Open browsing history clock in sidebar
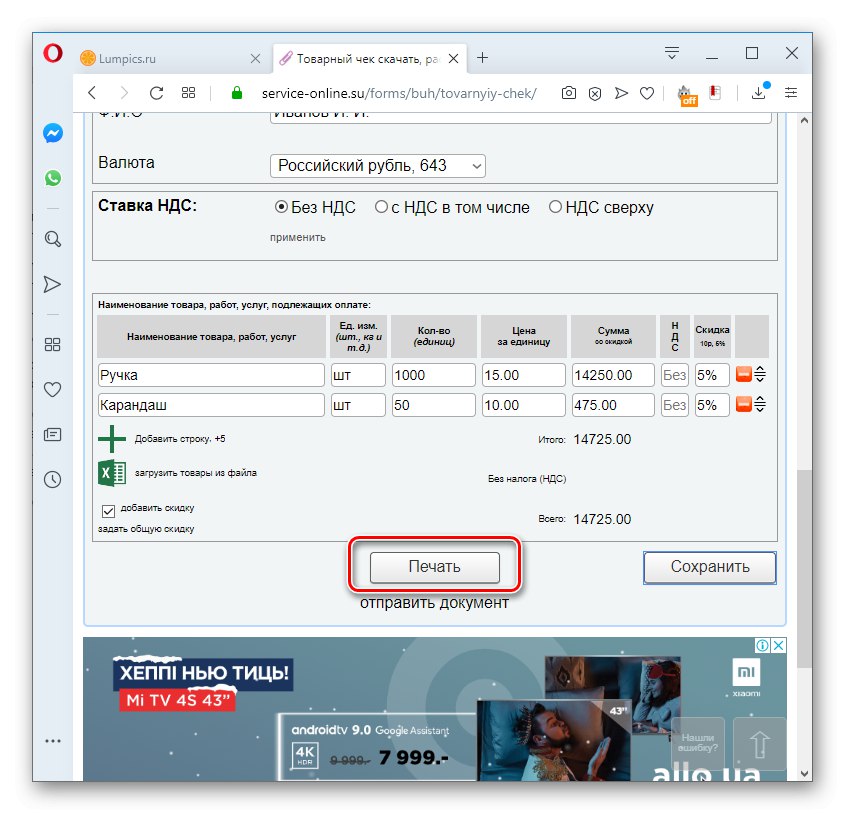The width and height of the screenshot is (845, 814). pos(52,479)
